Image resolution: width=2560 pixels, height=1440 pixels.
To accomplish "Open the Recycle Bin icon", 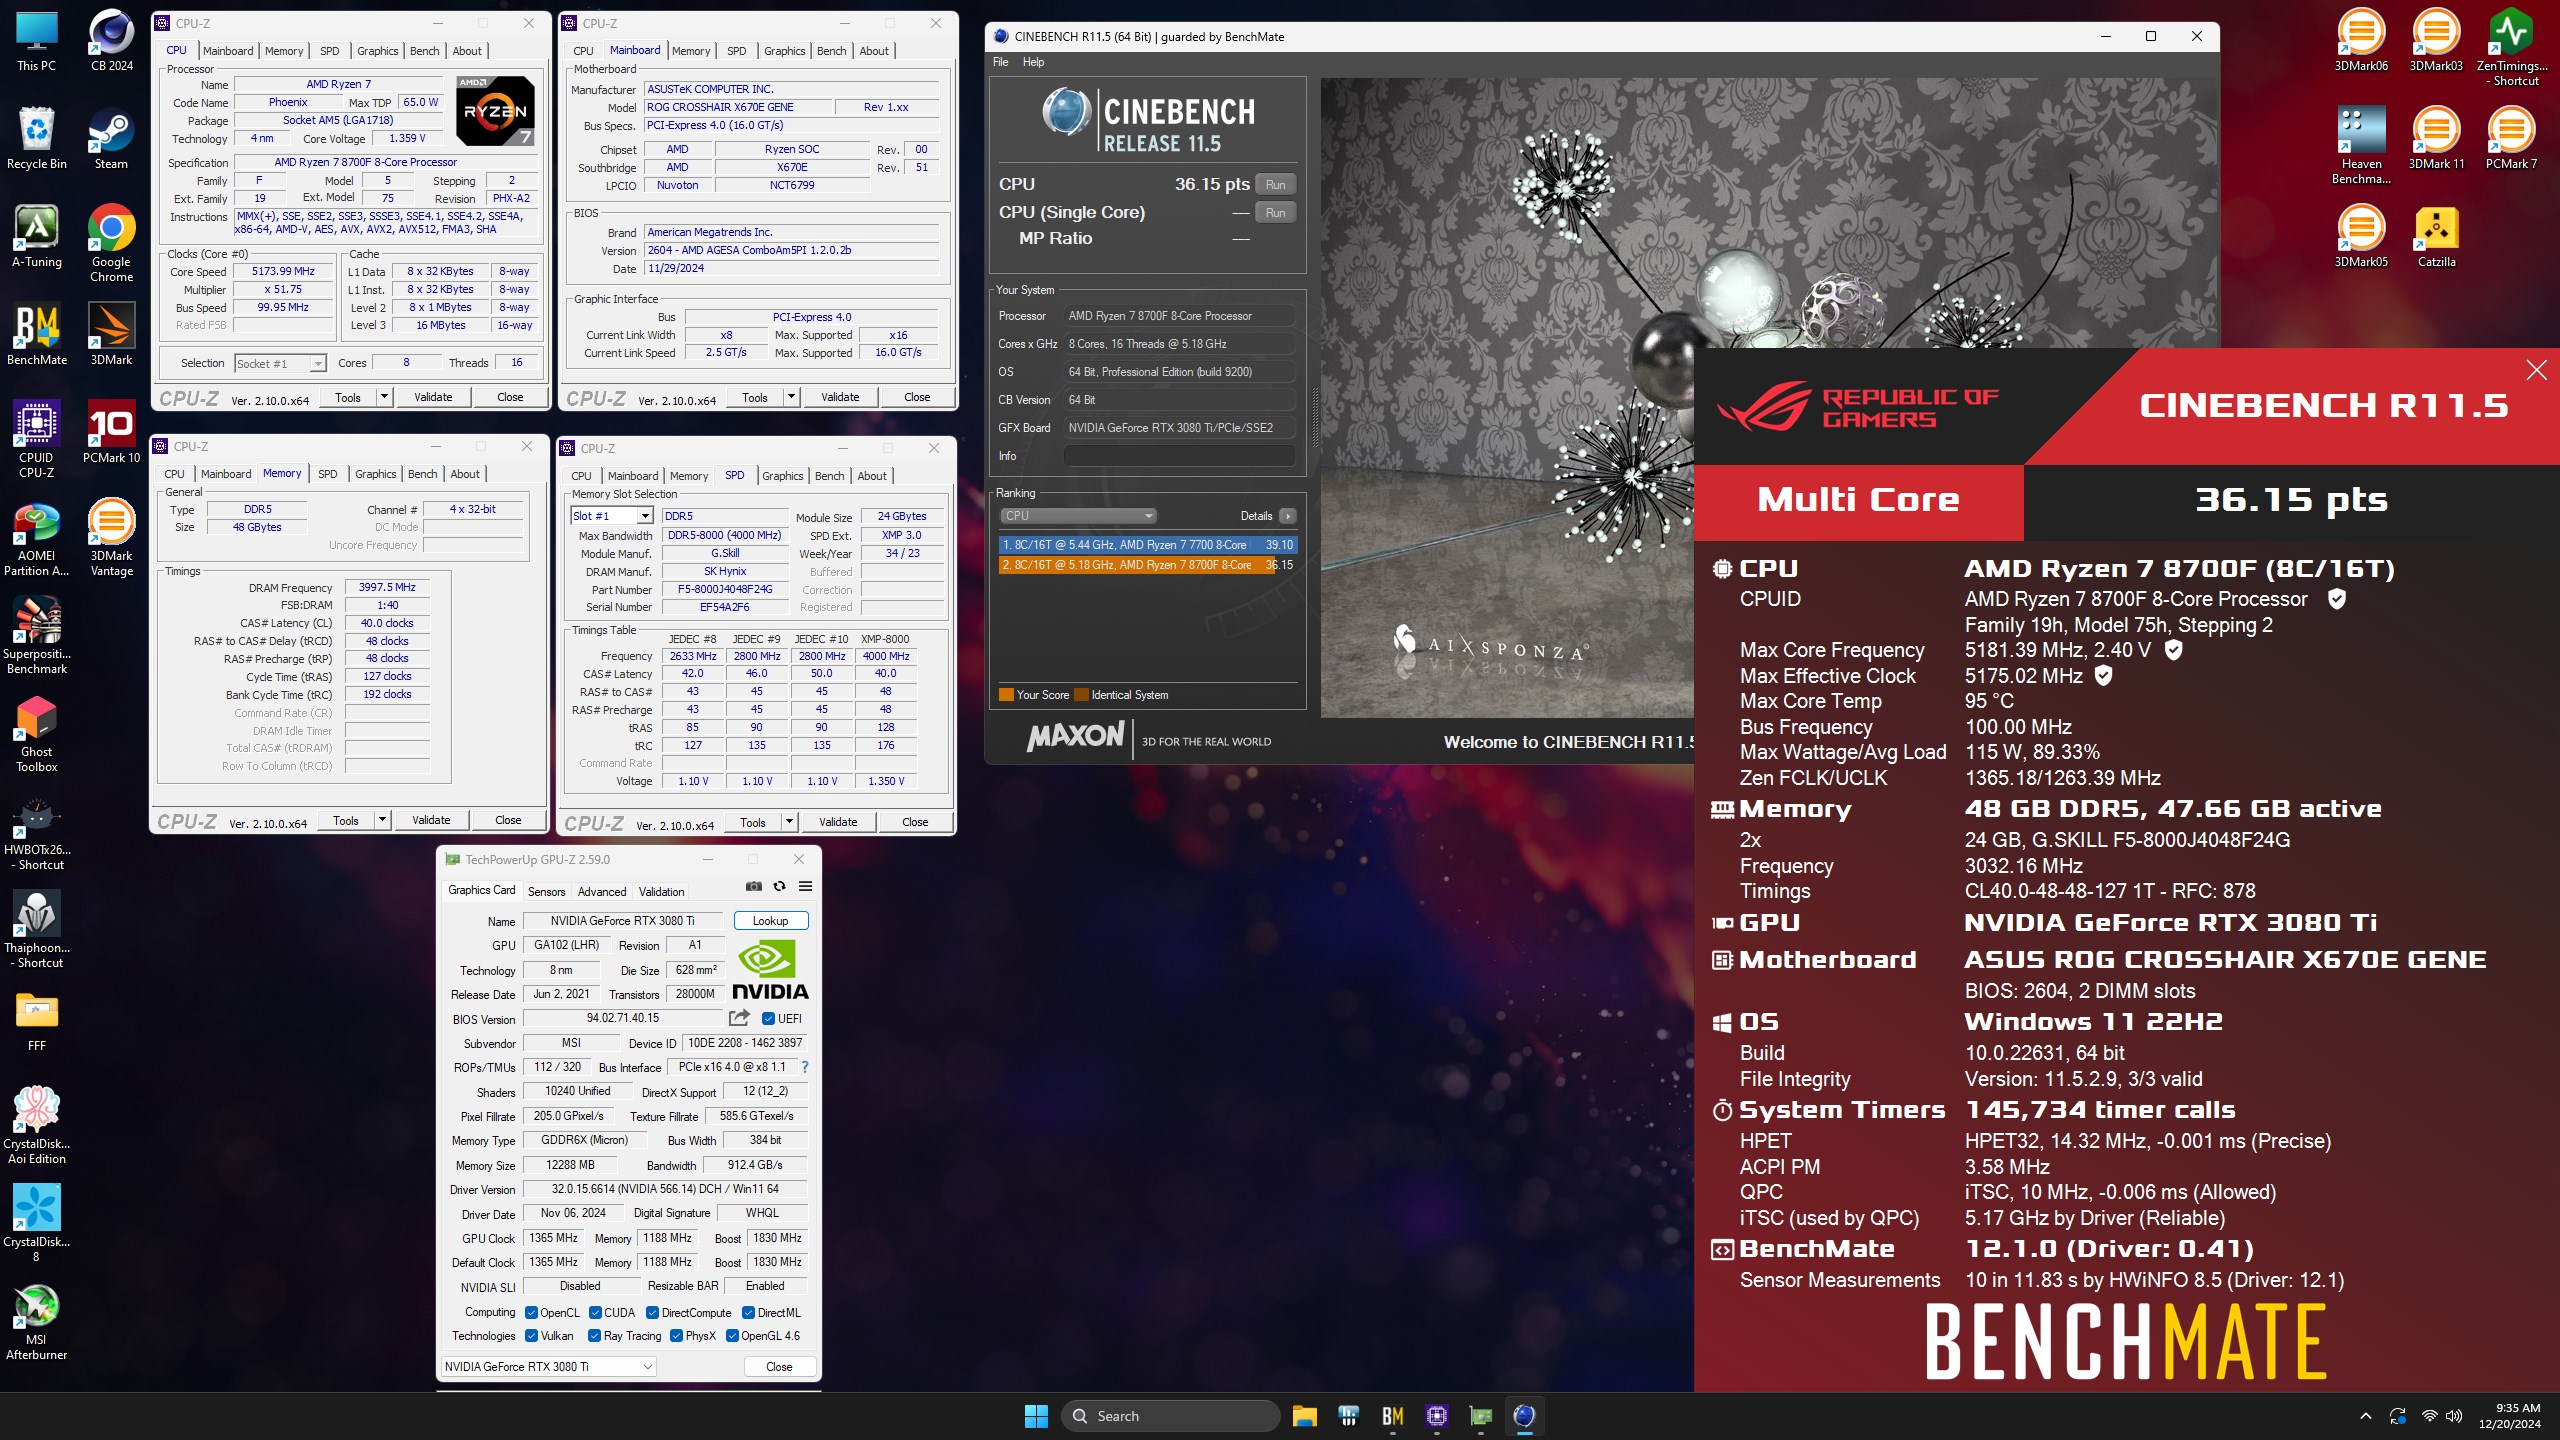I will pos(37,139).
